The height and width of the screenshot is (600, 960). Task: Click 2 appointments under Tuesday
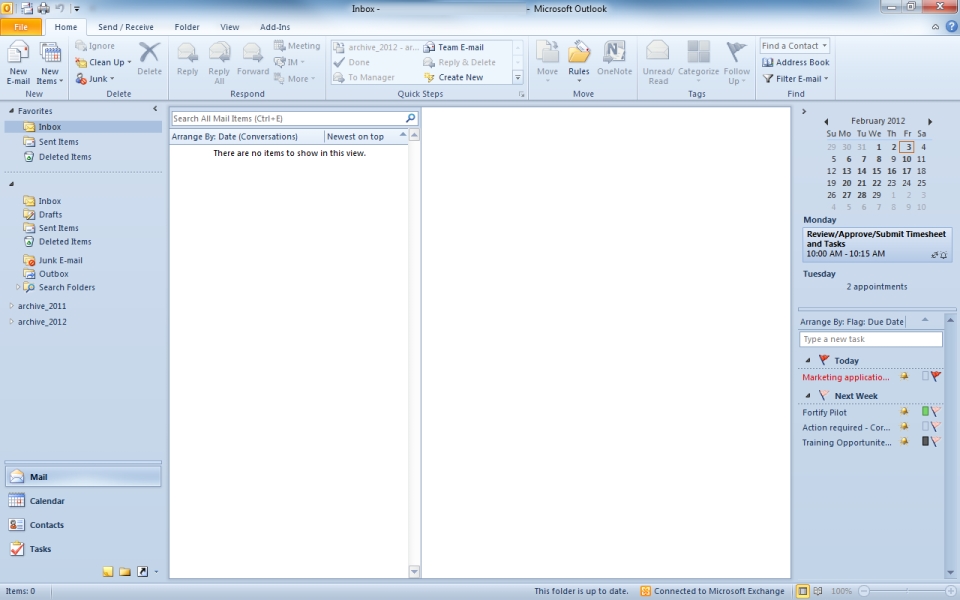[x=877, y=287]
